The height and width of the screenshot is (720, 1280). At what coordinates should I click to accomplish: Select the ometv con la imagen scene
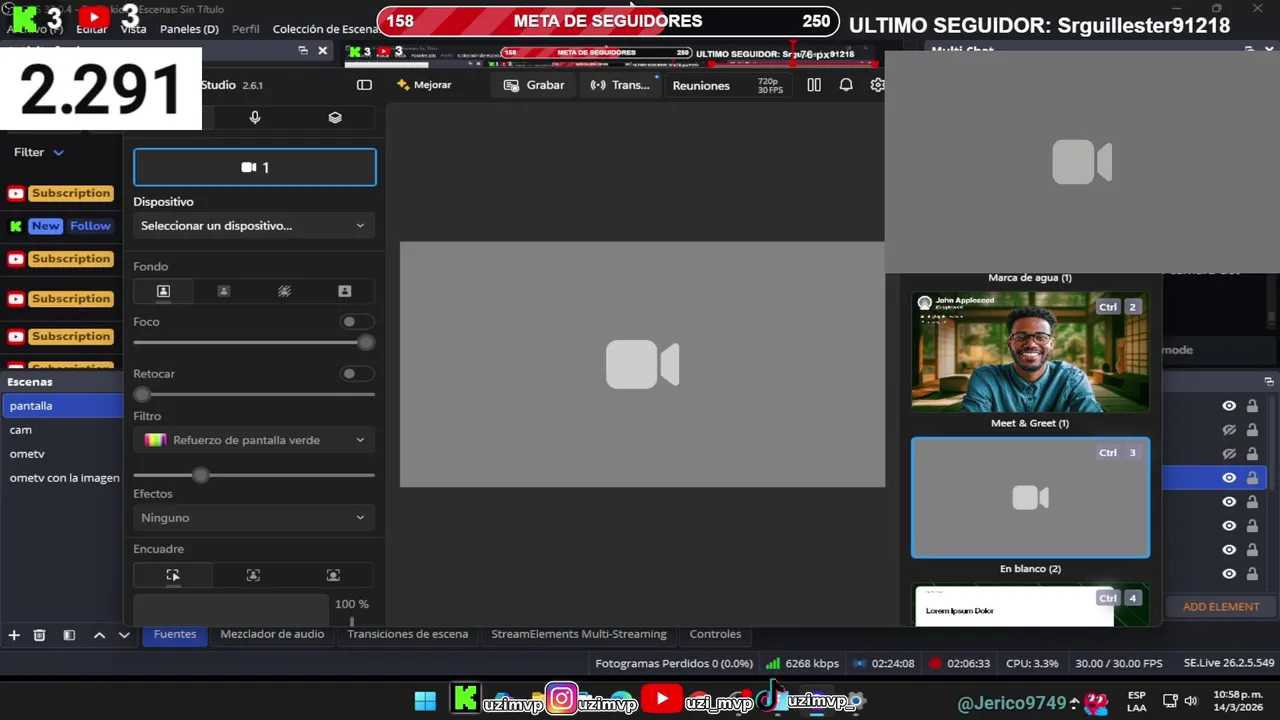point(62,478)
